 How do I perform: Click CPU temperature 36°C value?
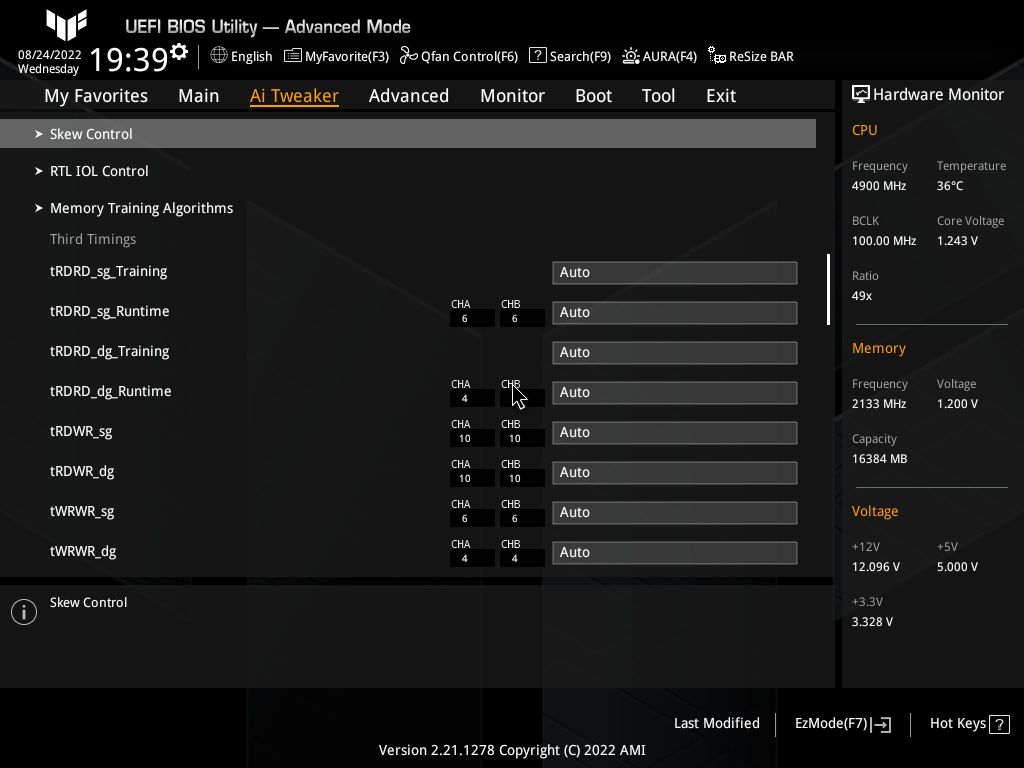coord(950,185)
